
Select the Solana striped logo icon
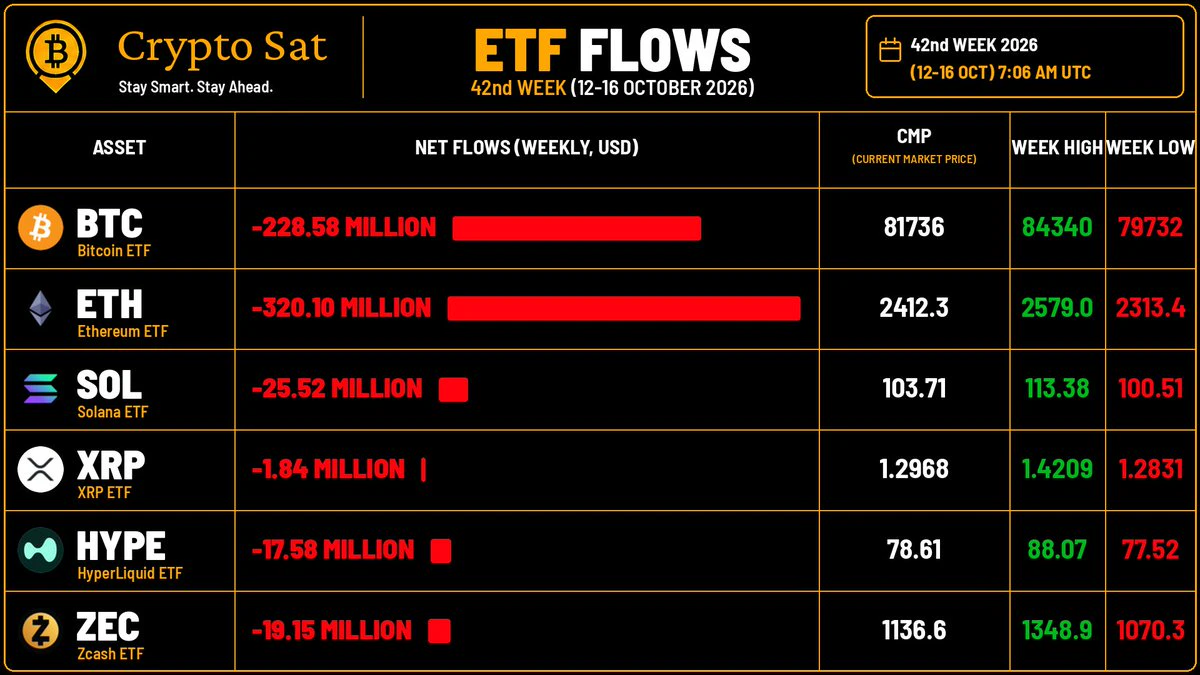tap(41, 389)
